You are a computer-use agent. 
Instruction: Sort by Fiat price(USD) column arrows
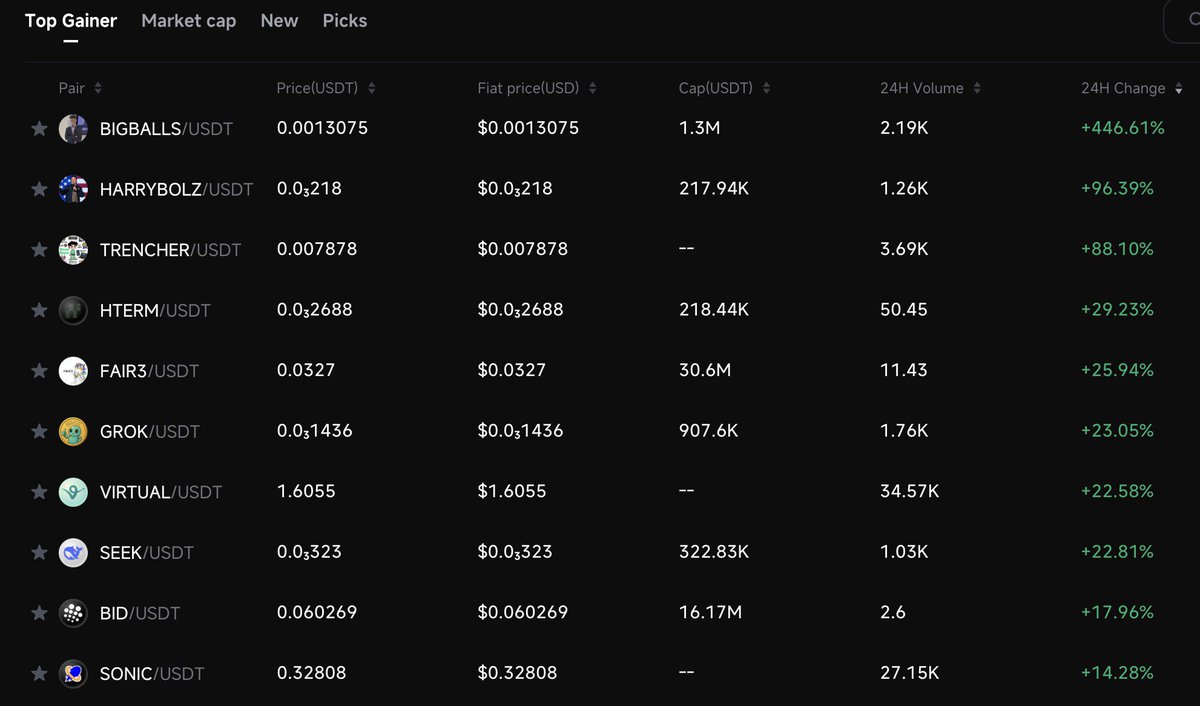point(592,88)
